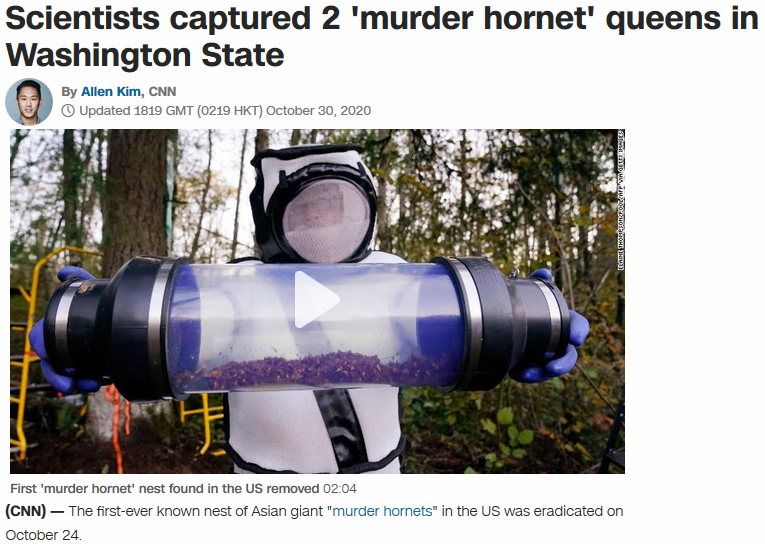The image size is (765, 544).
Task: Open Allen Kim's author profile photo
Action: pyautogui.click(x=29, y=101)
